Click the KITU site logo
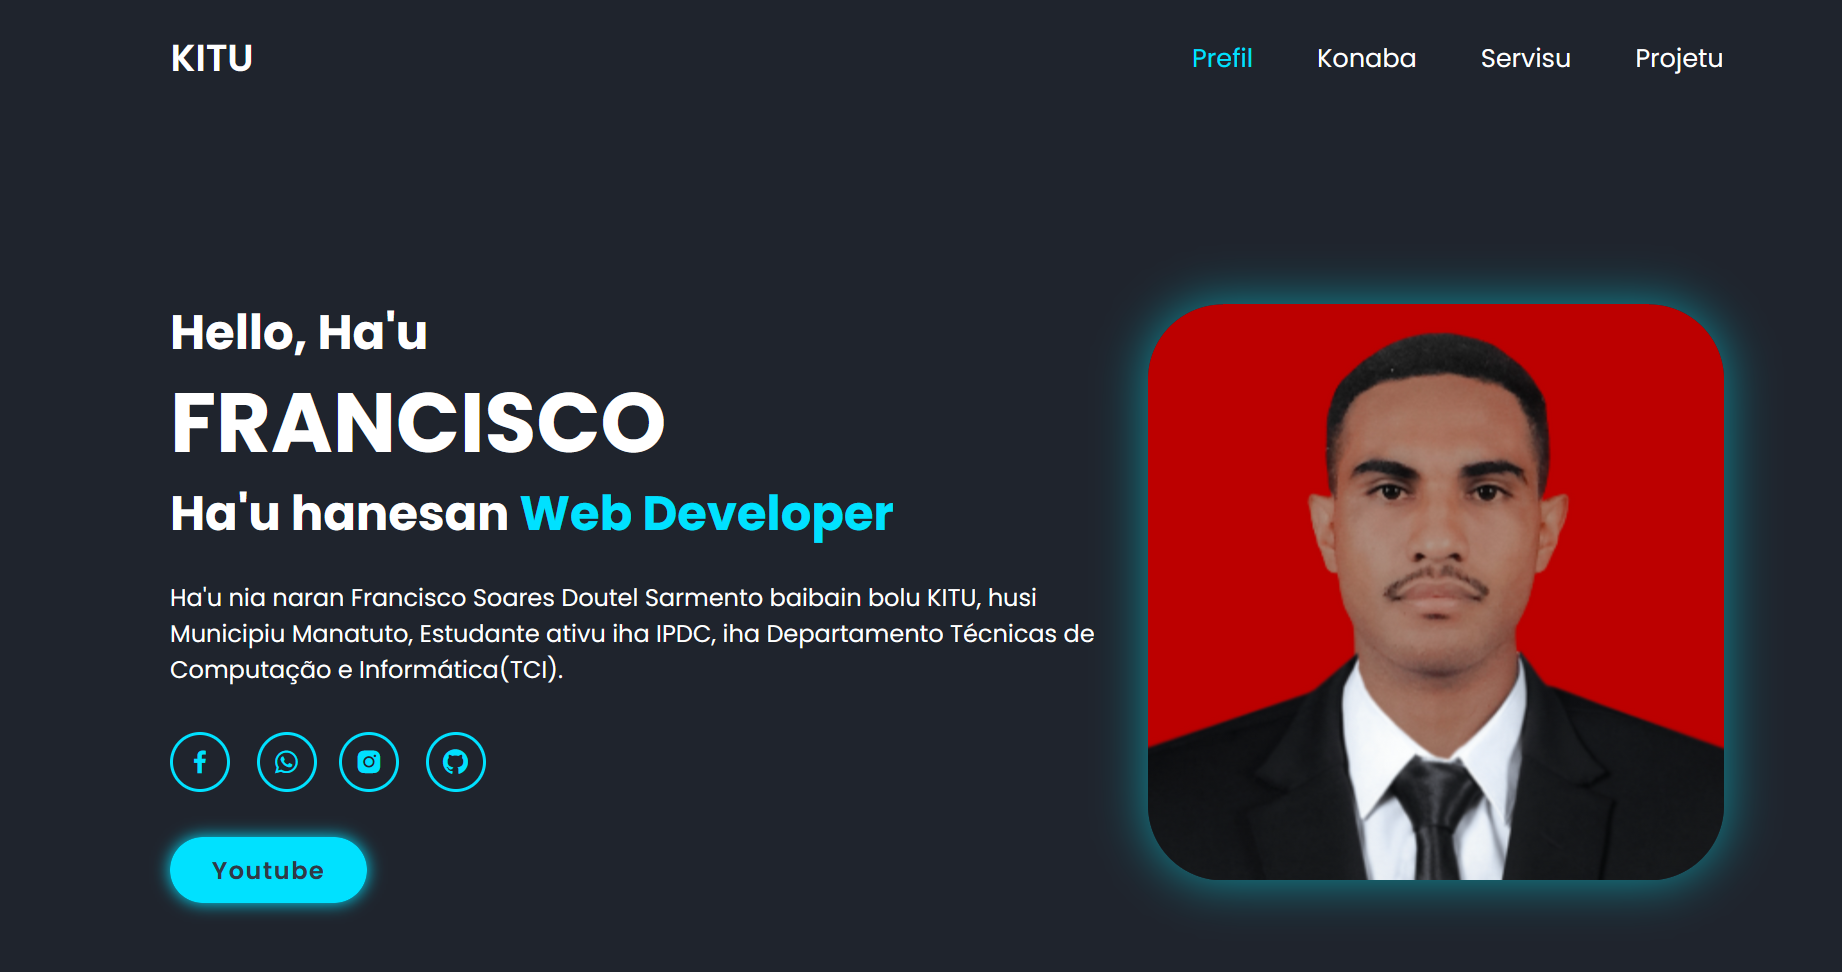The image size is (1842, 972). 210,57
